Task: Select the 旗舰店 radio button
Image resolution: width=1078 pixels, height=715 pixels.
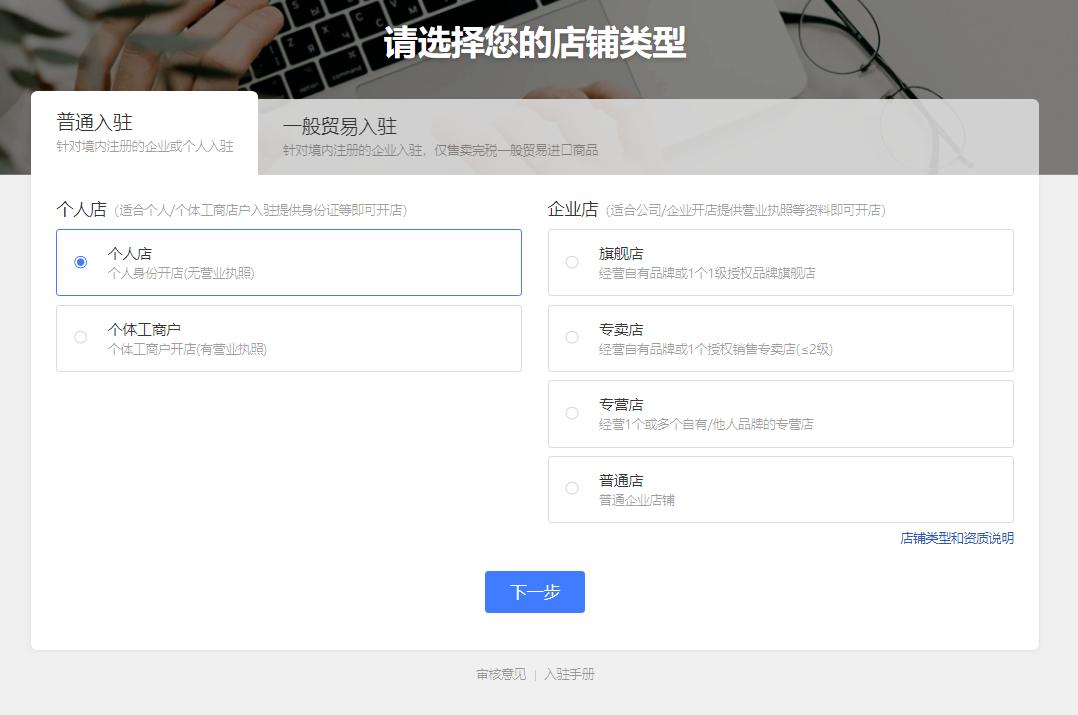Action: [x=571, y=262]
